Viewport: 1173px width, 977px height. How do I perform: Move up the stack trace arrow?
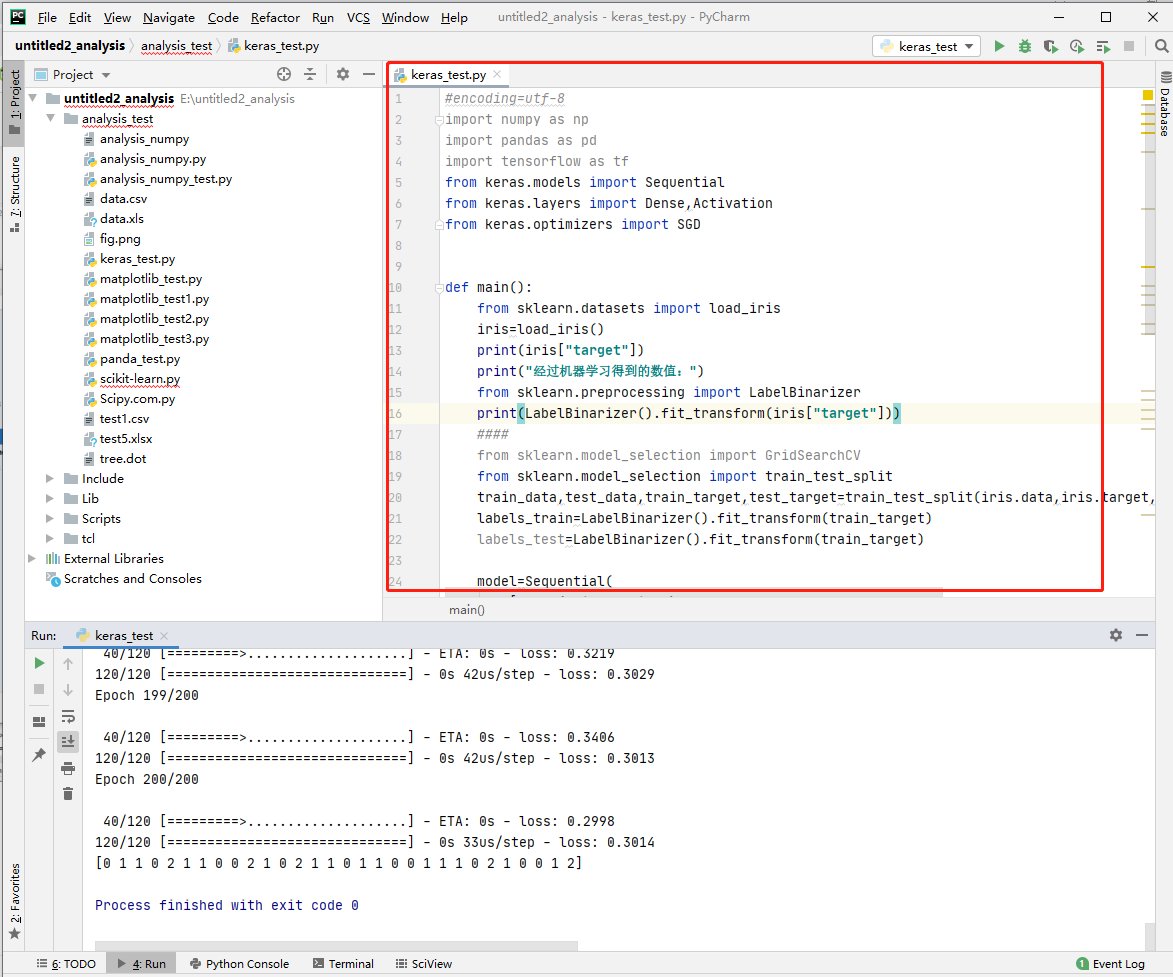[68, 664]
